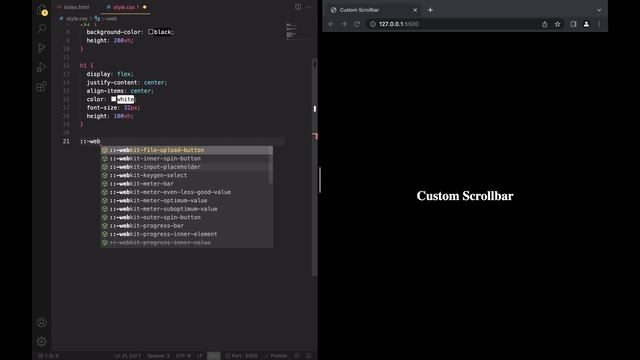Click the feedback icon in status bar

pyautogui.click(x=297, y=356)
